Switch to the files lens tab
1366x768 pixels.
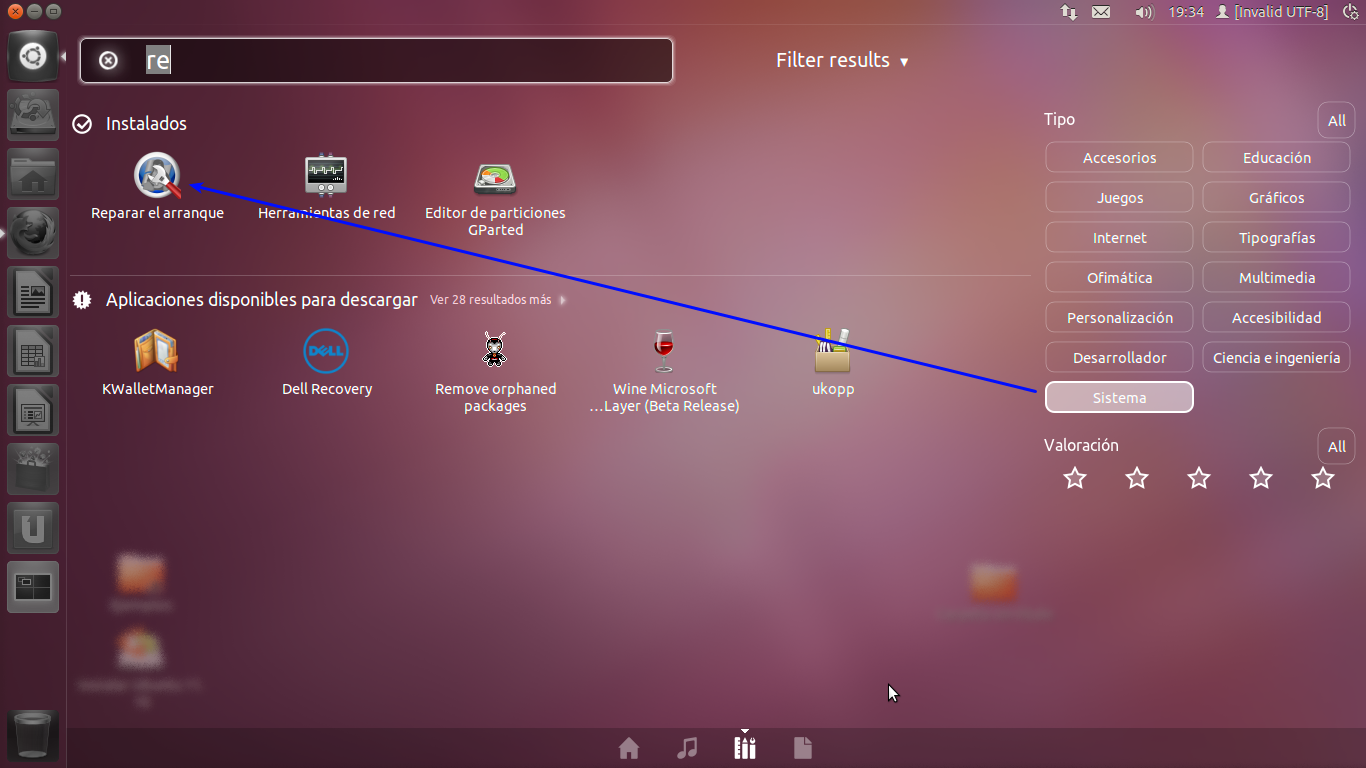pos(803,747)
